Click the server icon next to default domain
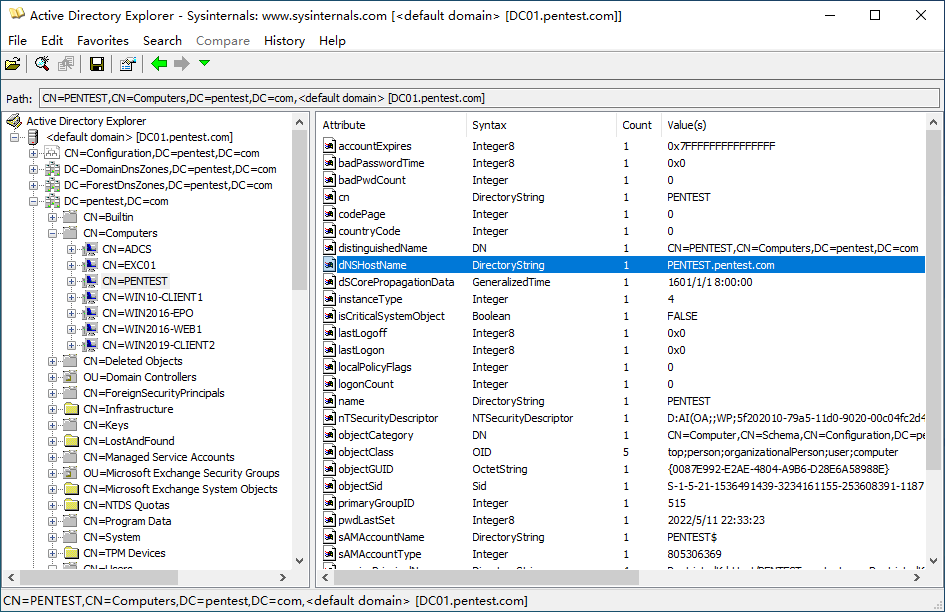Image resolution: width=945 pixels, height=612 pixels. point(33,137)
